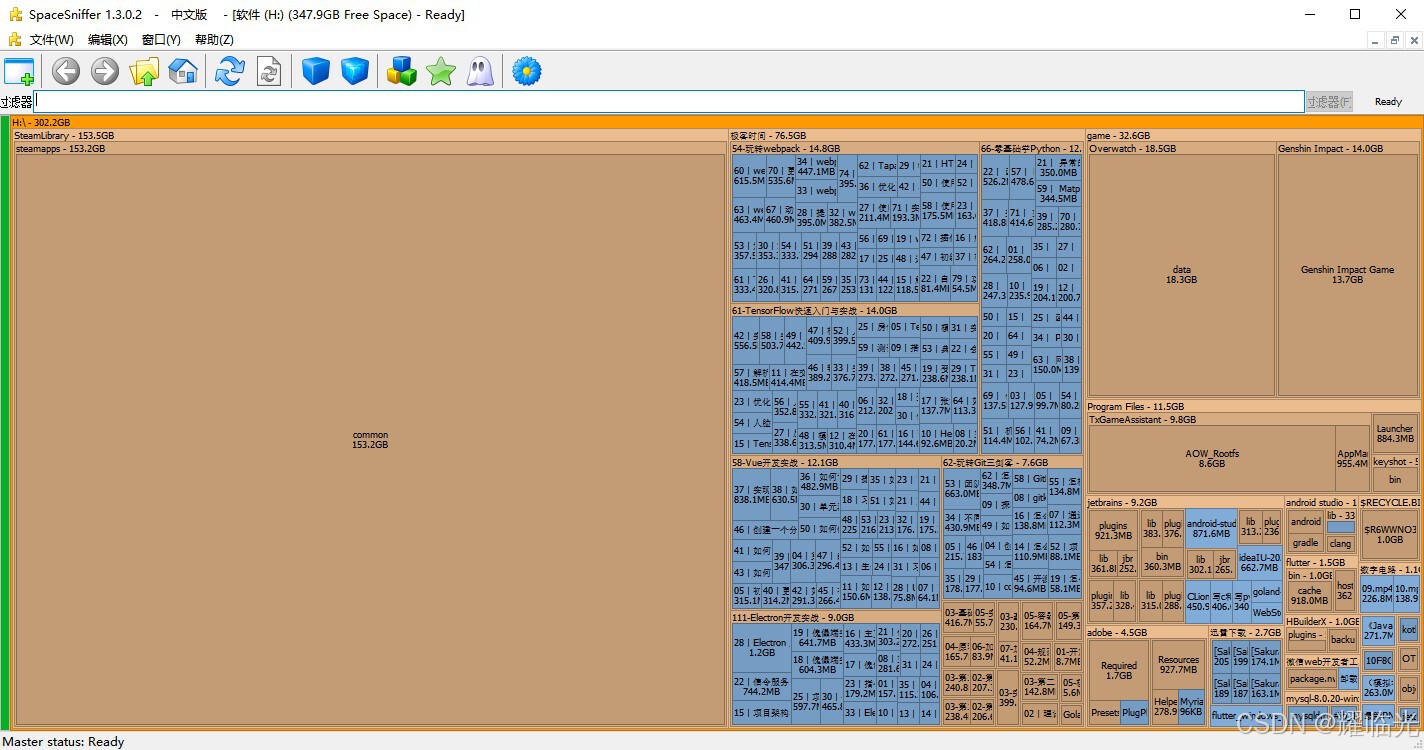The width and height of the screenshot is (1424, 750).
Task: Select the Required 1.7GB block
Action: coord(1119,671)
